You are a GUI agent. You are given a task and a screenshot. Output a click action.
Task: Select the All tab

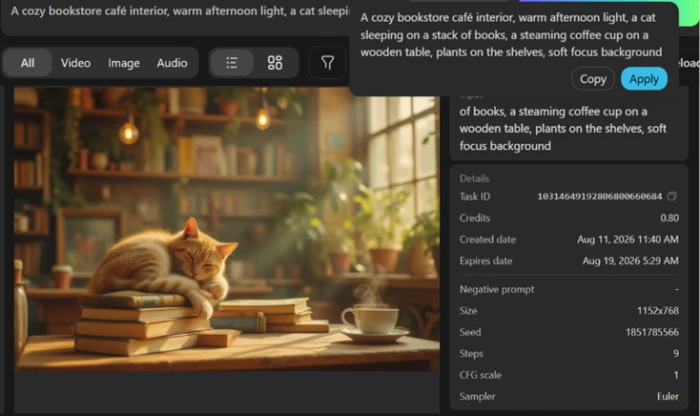(27, 63)
